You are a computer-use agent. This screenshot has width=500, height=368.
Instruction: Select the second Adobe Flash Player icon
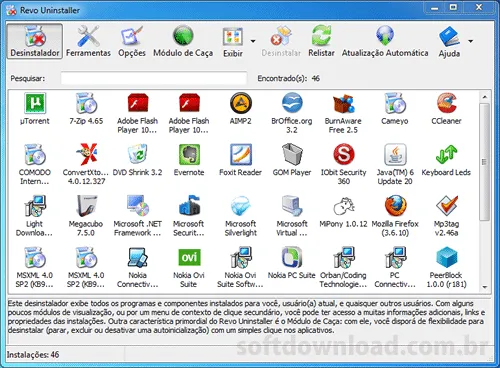coord(189,103)
